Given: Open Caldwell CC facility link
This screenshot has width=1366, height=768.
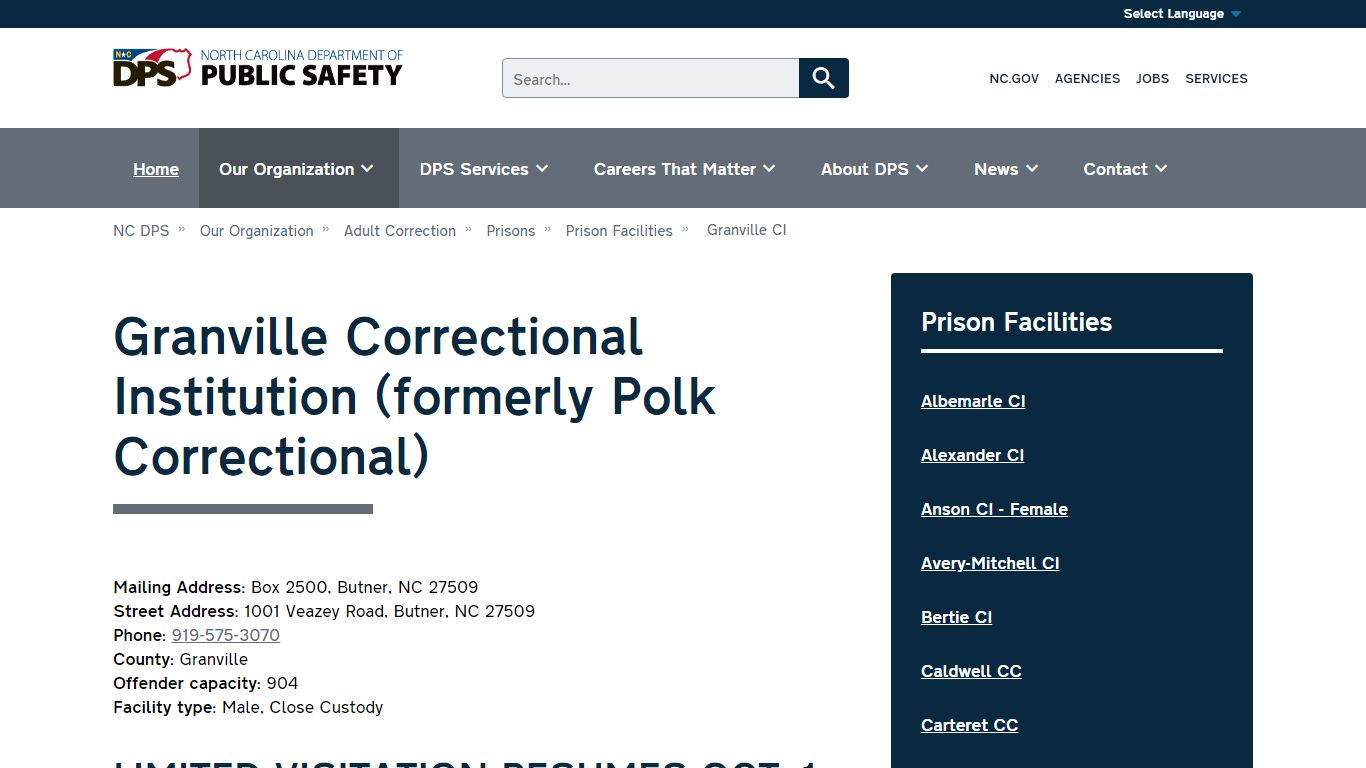Looking at the screenshot, I should click(971, 671).
